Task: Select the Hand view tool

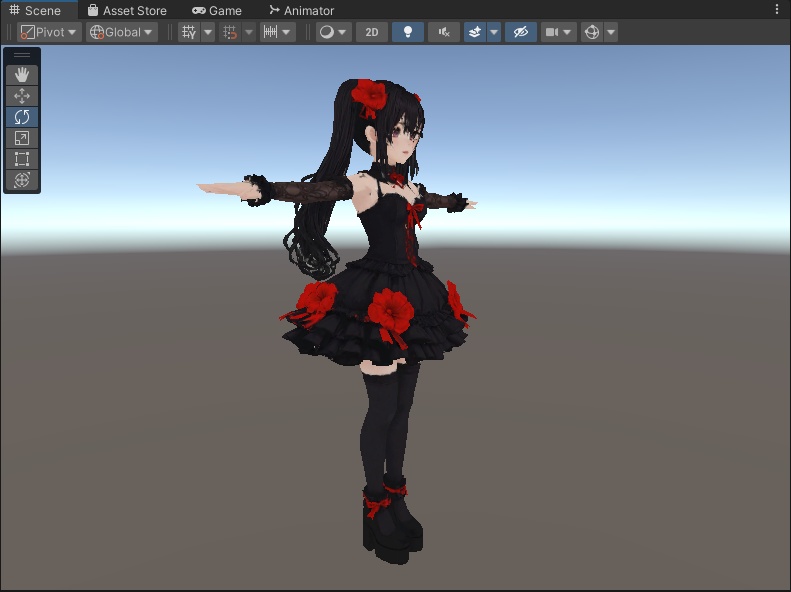Action: [22, 75]
